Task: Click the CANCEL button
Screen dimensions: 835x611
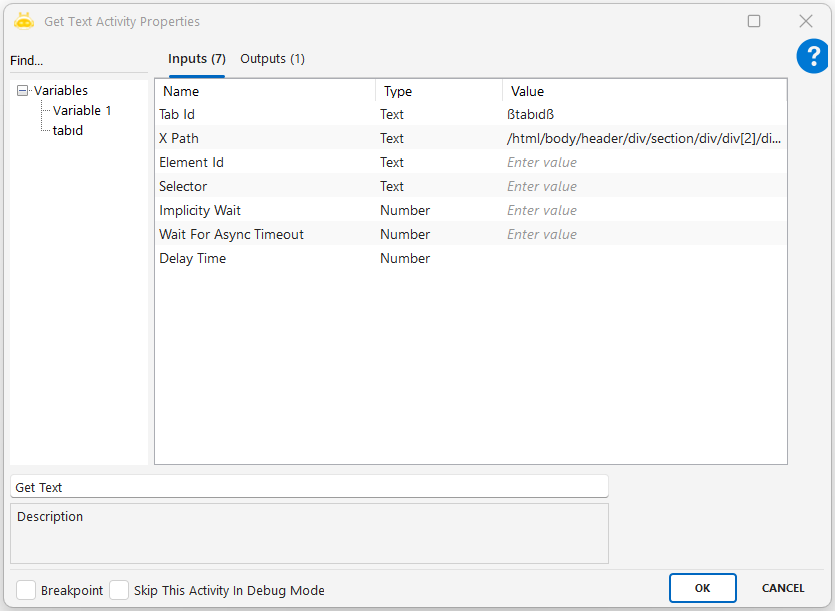Action: 783,588
